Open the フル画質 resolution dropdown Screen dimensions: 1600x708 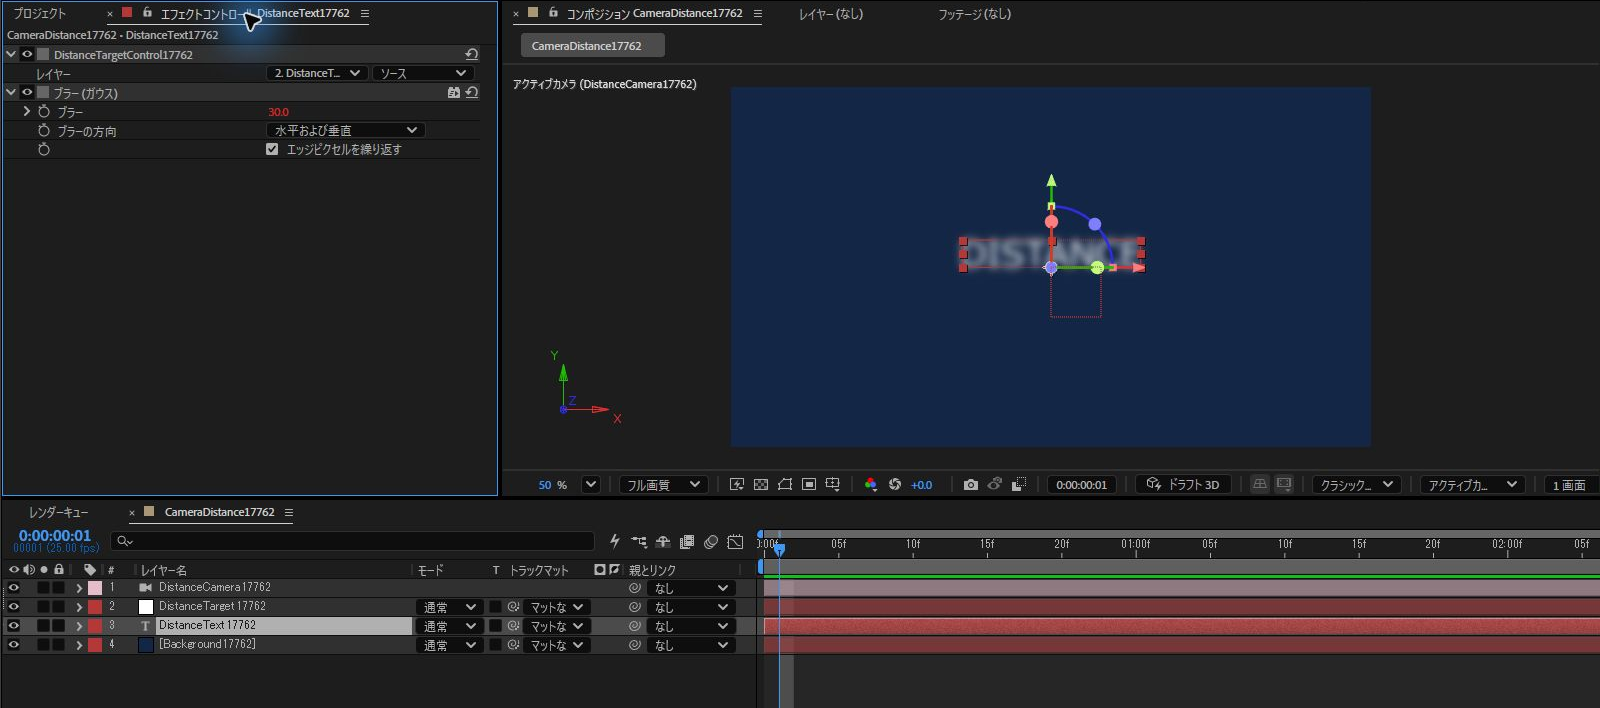coord(664,485)
